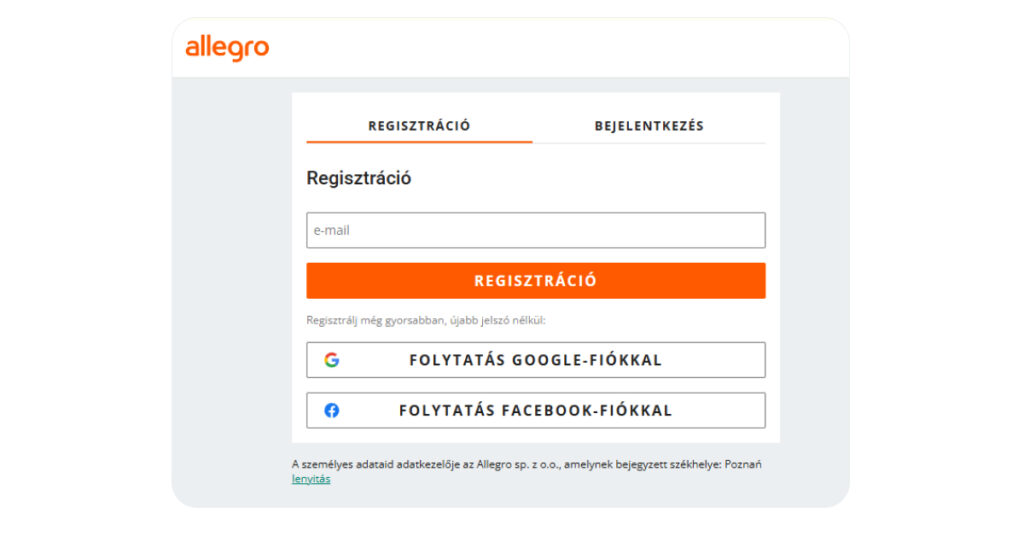Select the Regisztráció tab
The image size is (1024, 536).
coord(419,126)
